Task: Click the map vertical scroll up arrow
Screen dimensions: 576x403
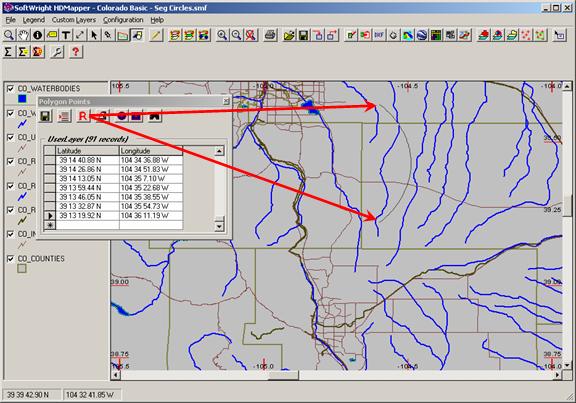Action: point(568,86)
